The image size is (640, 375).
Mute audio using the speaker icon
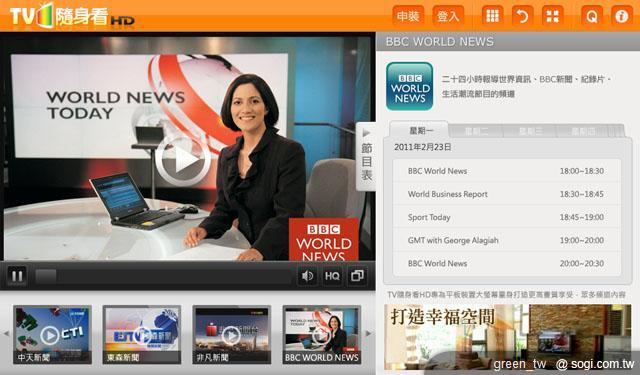[x=307, y=276]
